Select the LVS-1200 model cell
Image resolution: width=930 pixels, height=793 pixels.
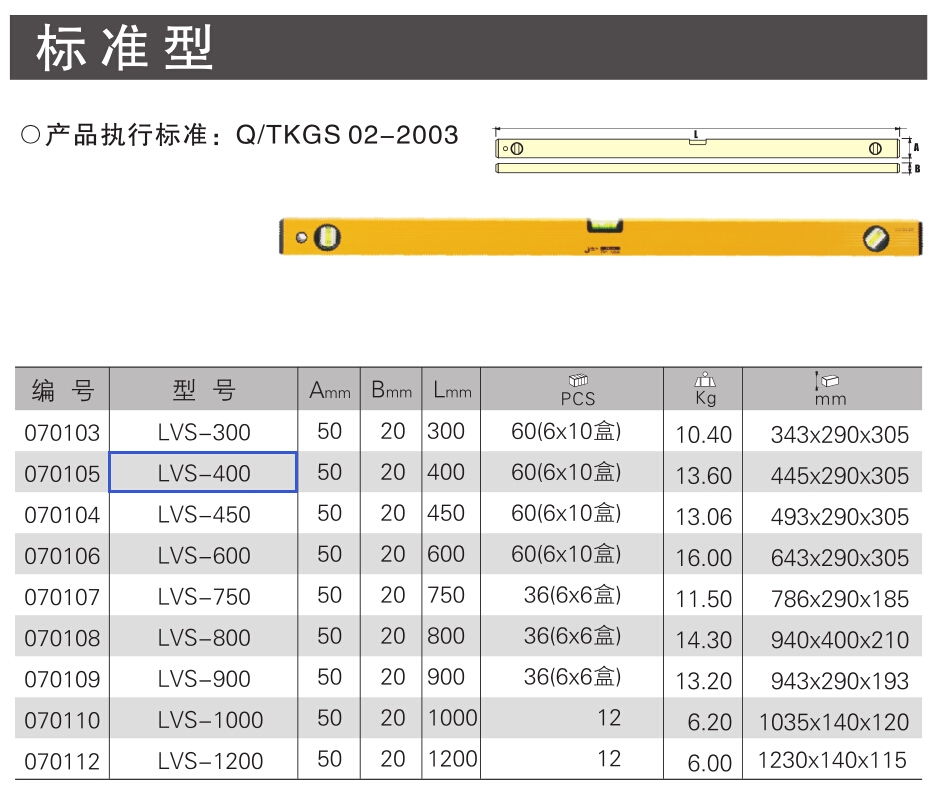click(210, 760)
